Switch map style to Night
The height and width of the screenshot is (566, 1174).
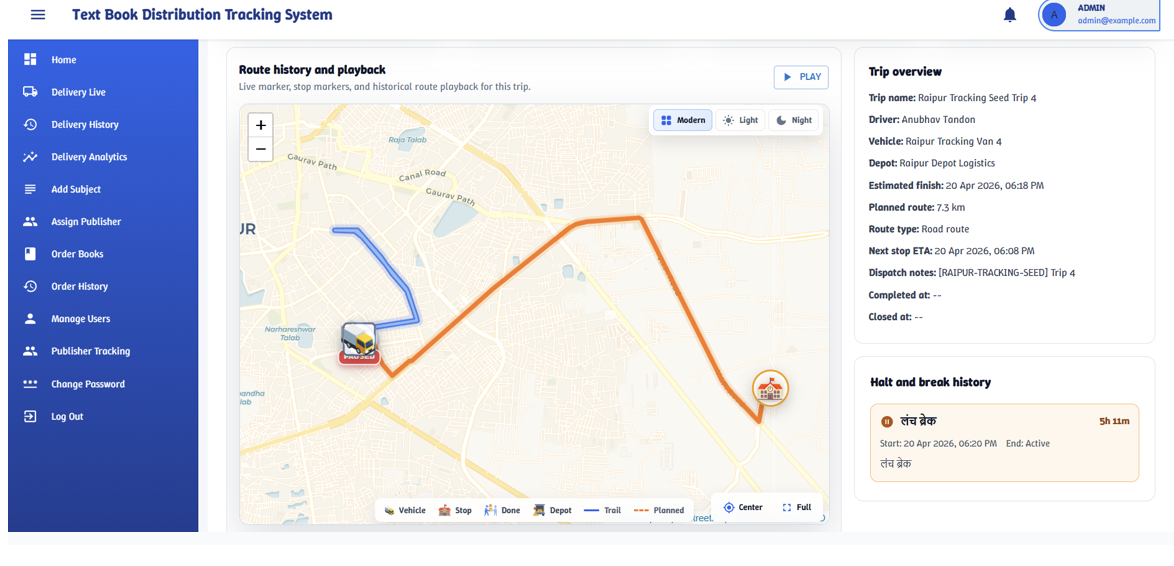pyautogui.click(x=794, y=120)
